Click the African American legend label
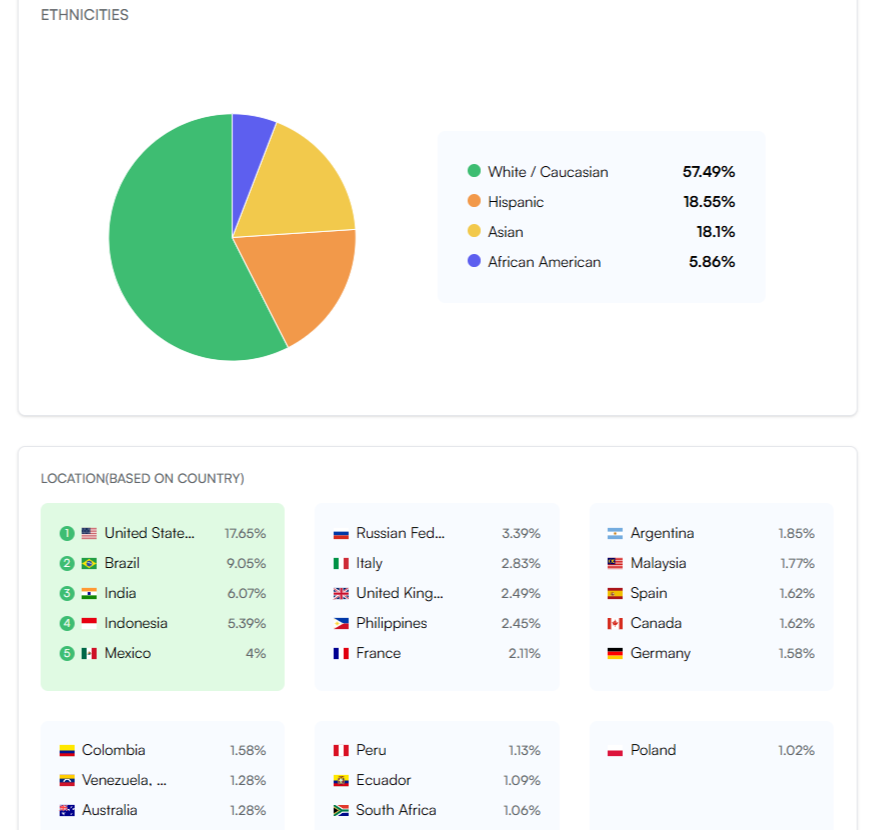Viewport: 871px width, 830px height. point(544,262)
